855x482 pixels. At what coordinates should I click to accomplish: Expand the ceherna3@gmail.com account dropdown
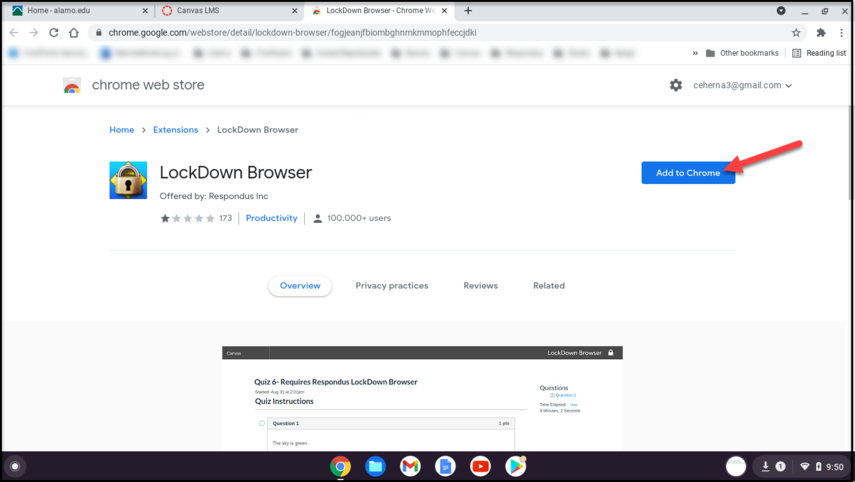coord(742,86)
